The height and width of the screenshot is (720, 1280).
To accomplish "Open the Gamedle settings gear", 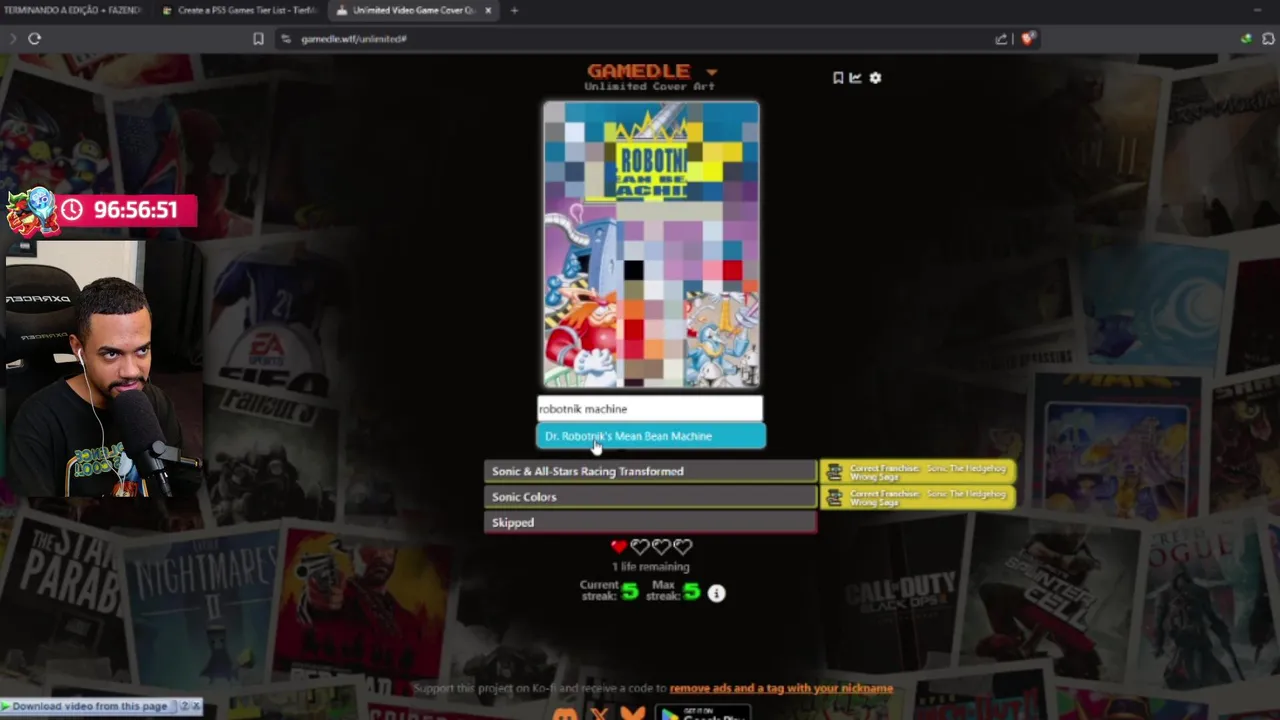I will (x=875, y=77).
